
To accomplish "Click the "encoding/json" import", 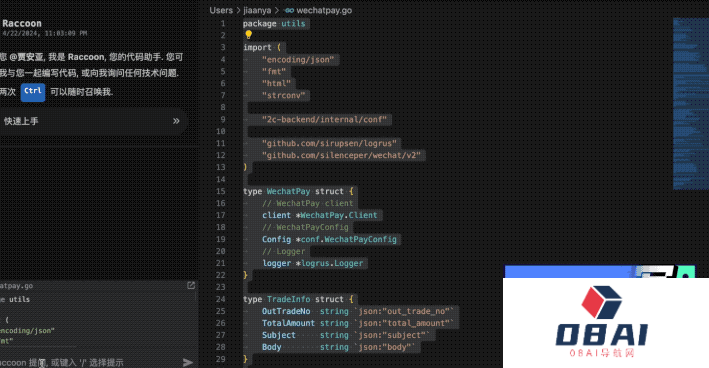I will click(298, 60).
